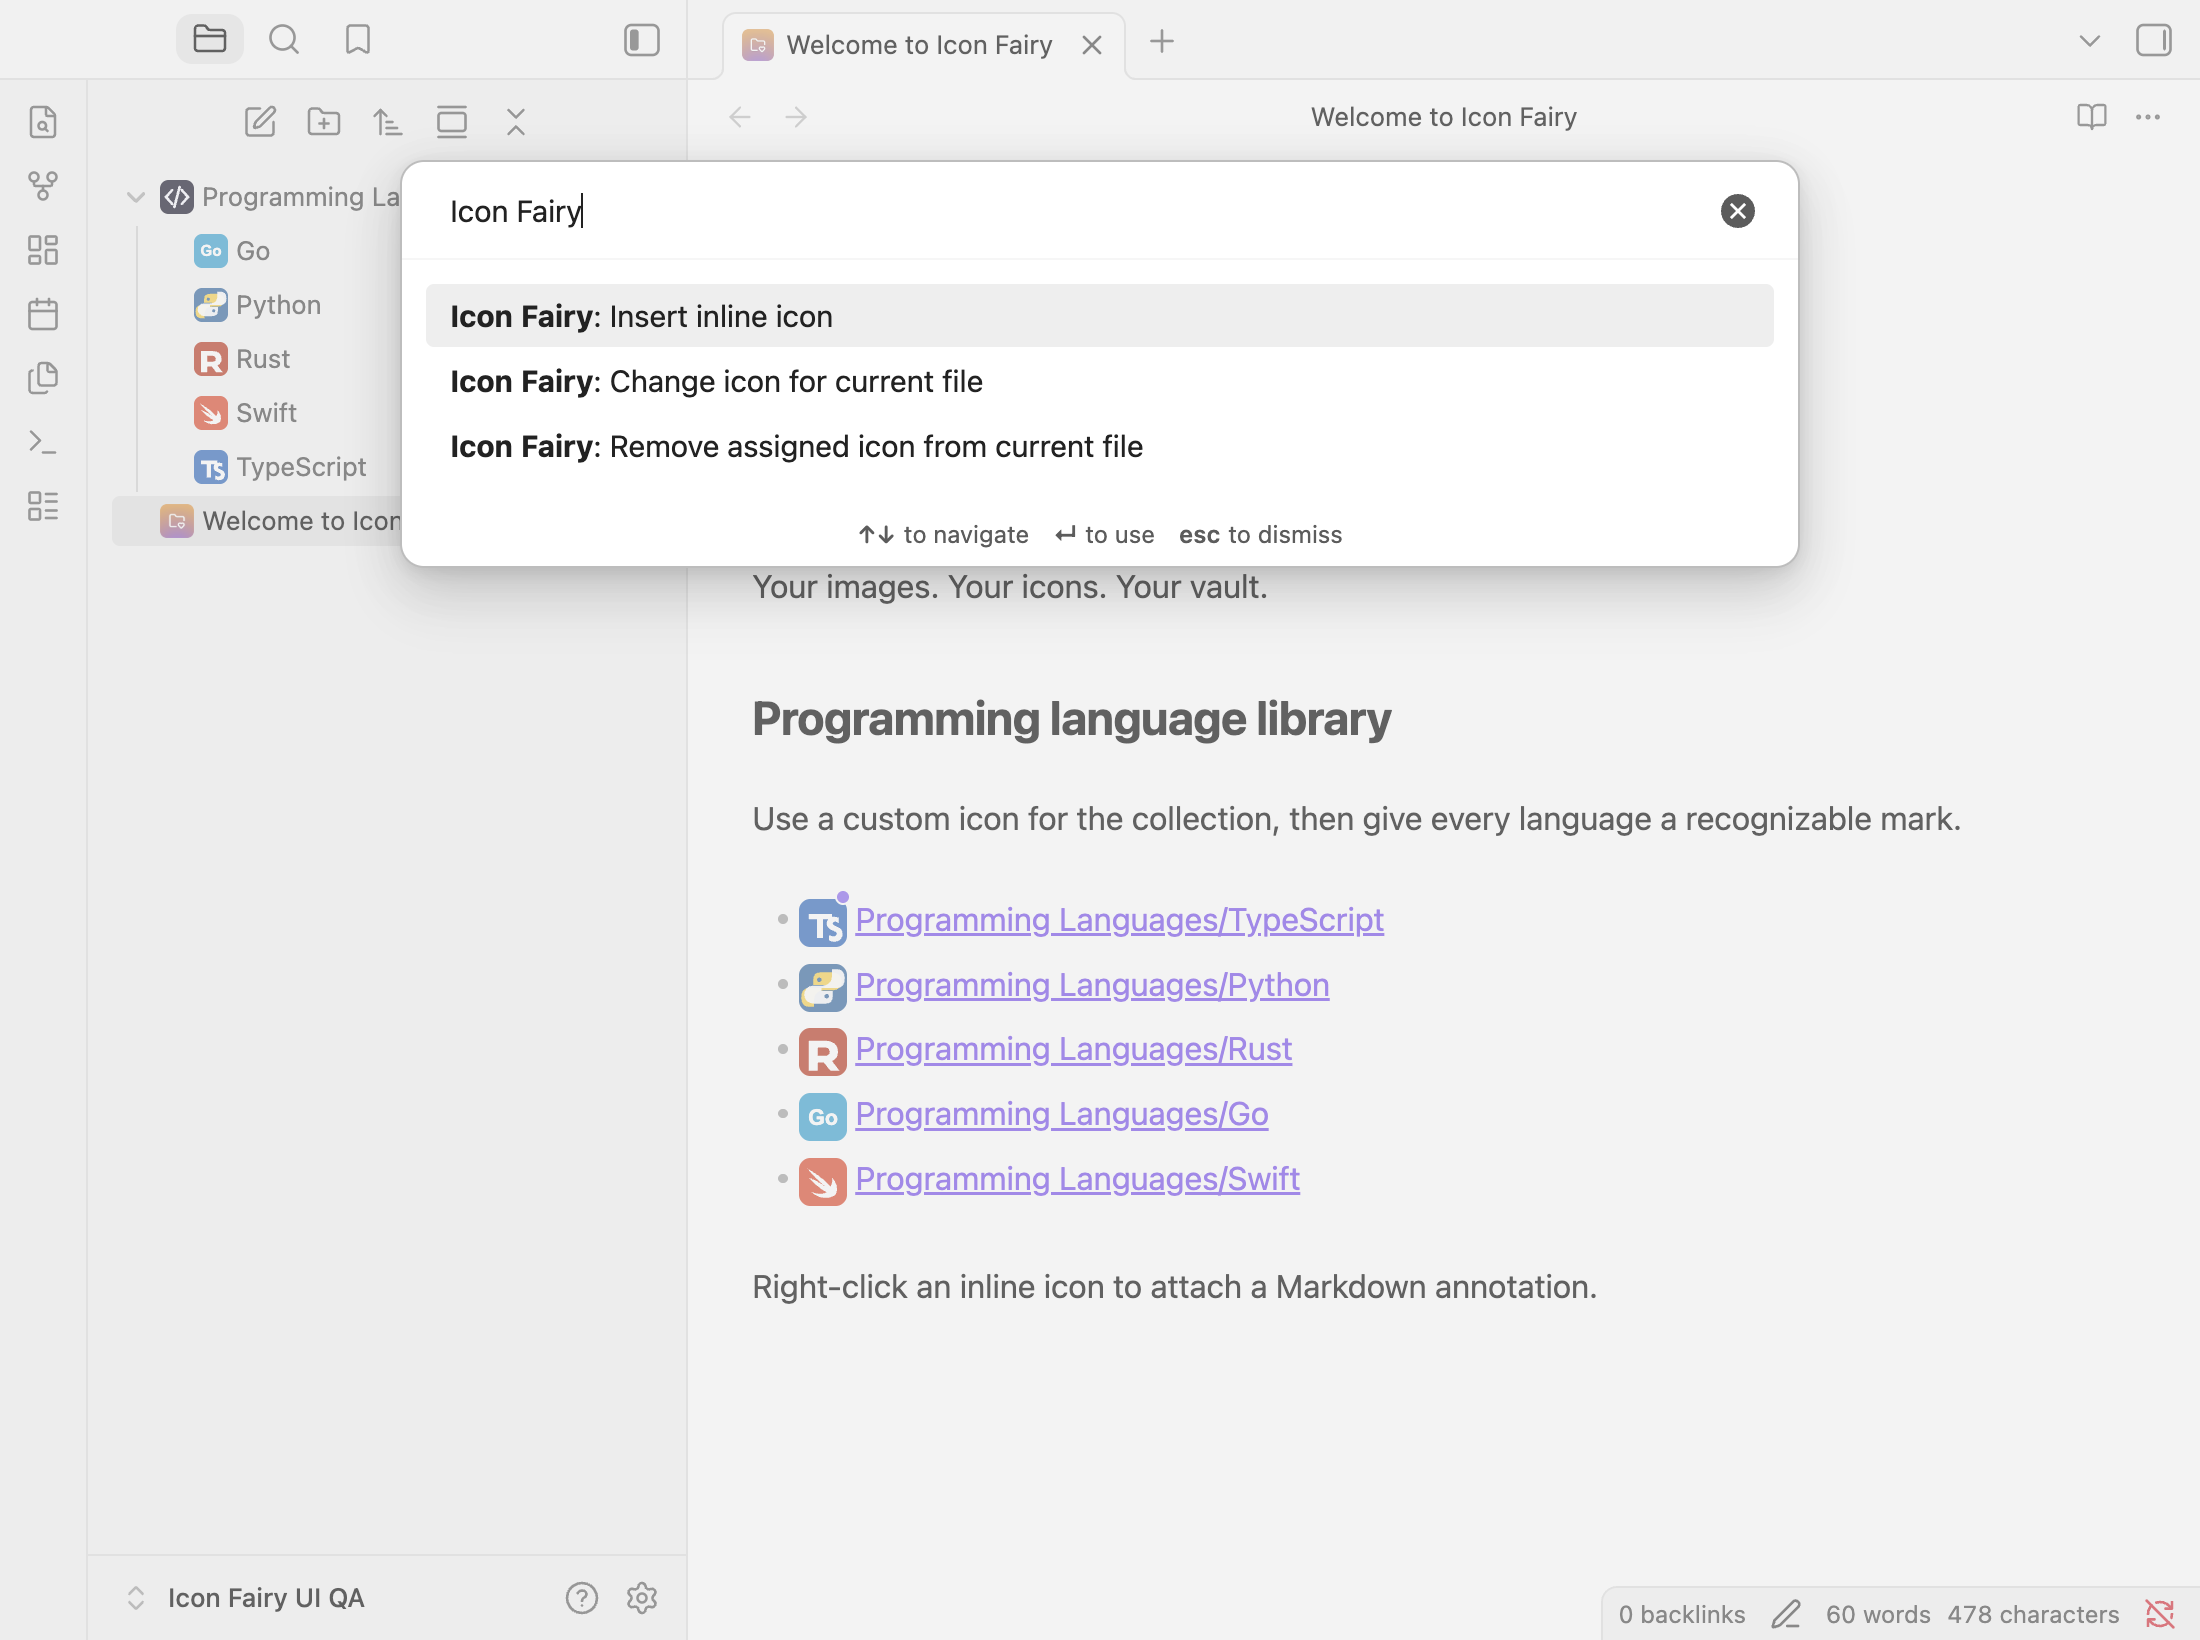Open quick switcher ribbon icon

[43, 122]
